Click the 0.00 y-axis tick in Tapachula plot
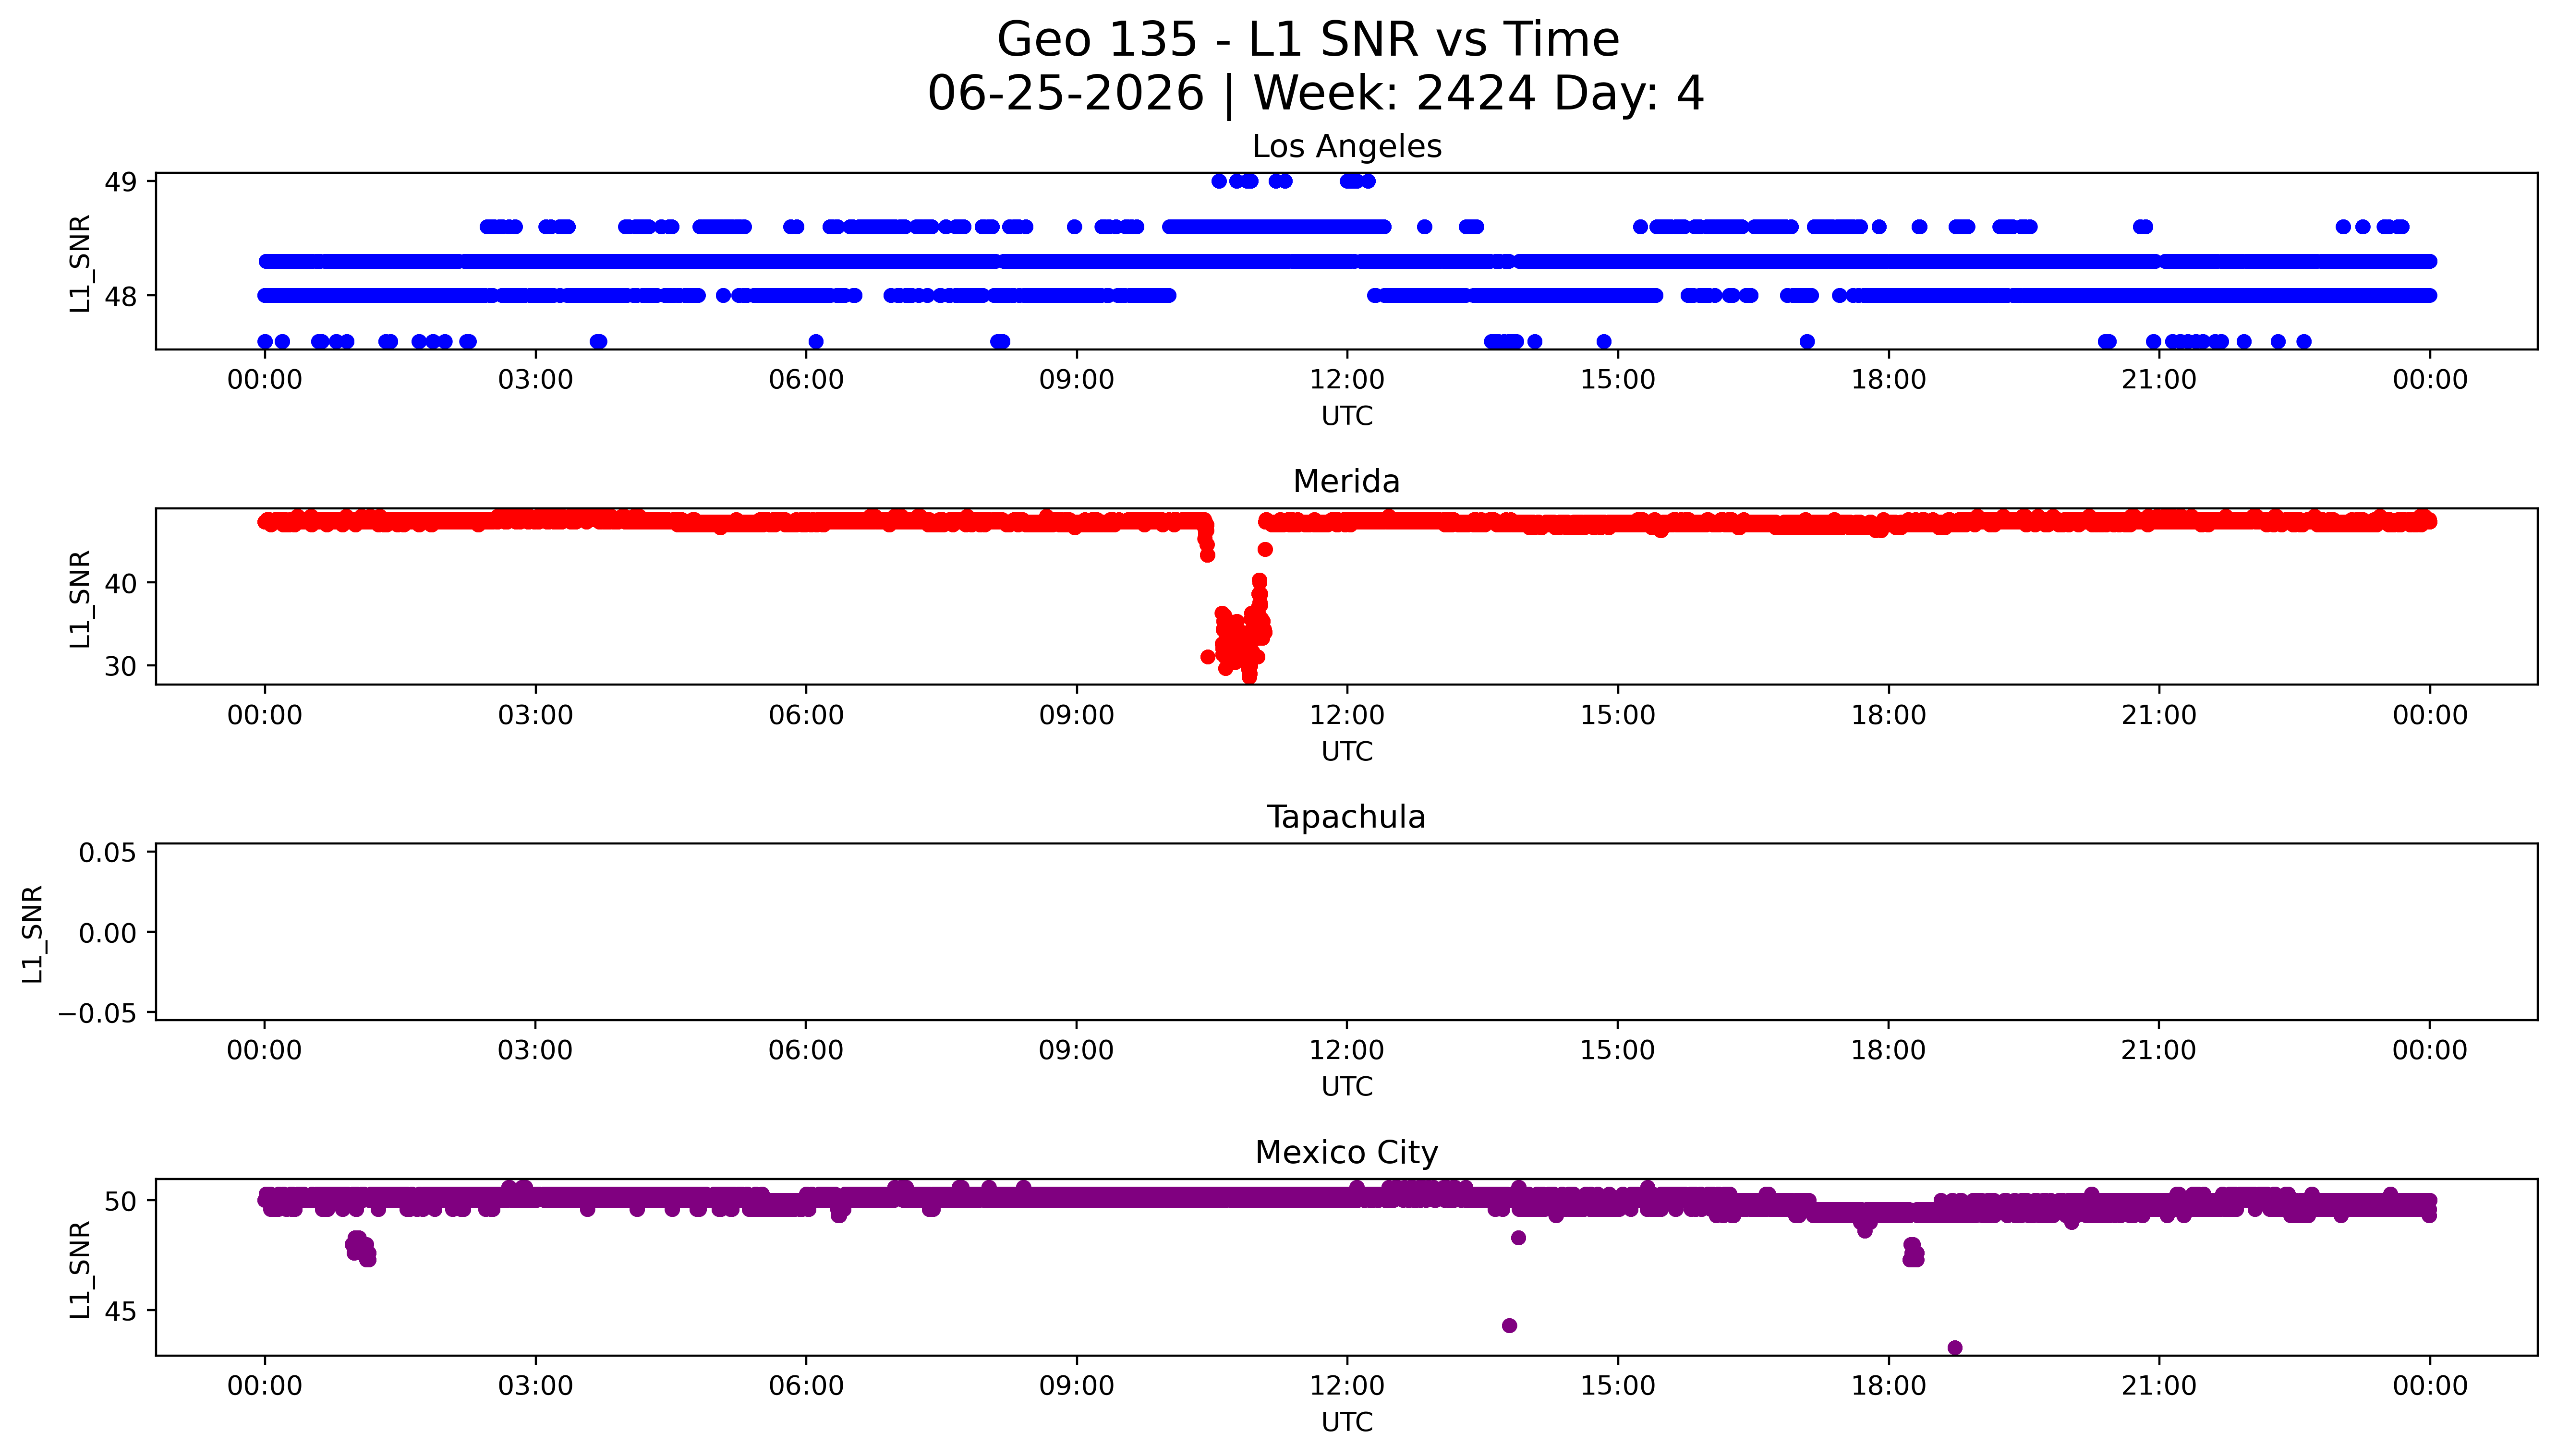The width and height of the screenshot is (2557, 1456). click(108, 933)
